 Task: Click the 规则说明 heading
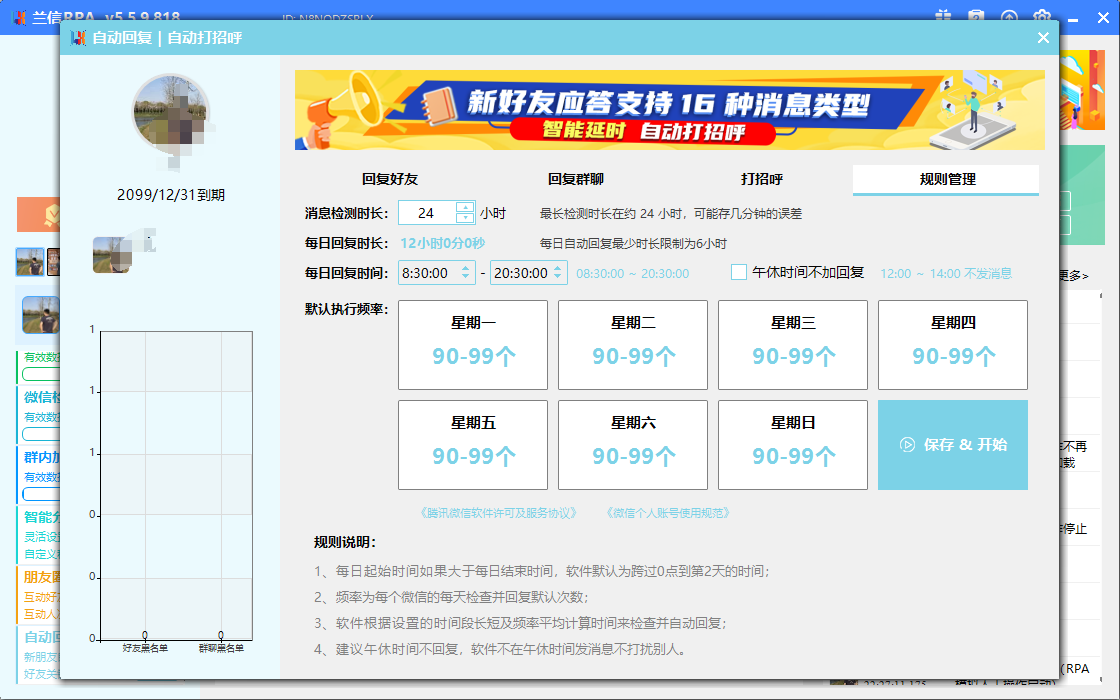click(345, 542)
